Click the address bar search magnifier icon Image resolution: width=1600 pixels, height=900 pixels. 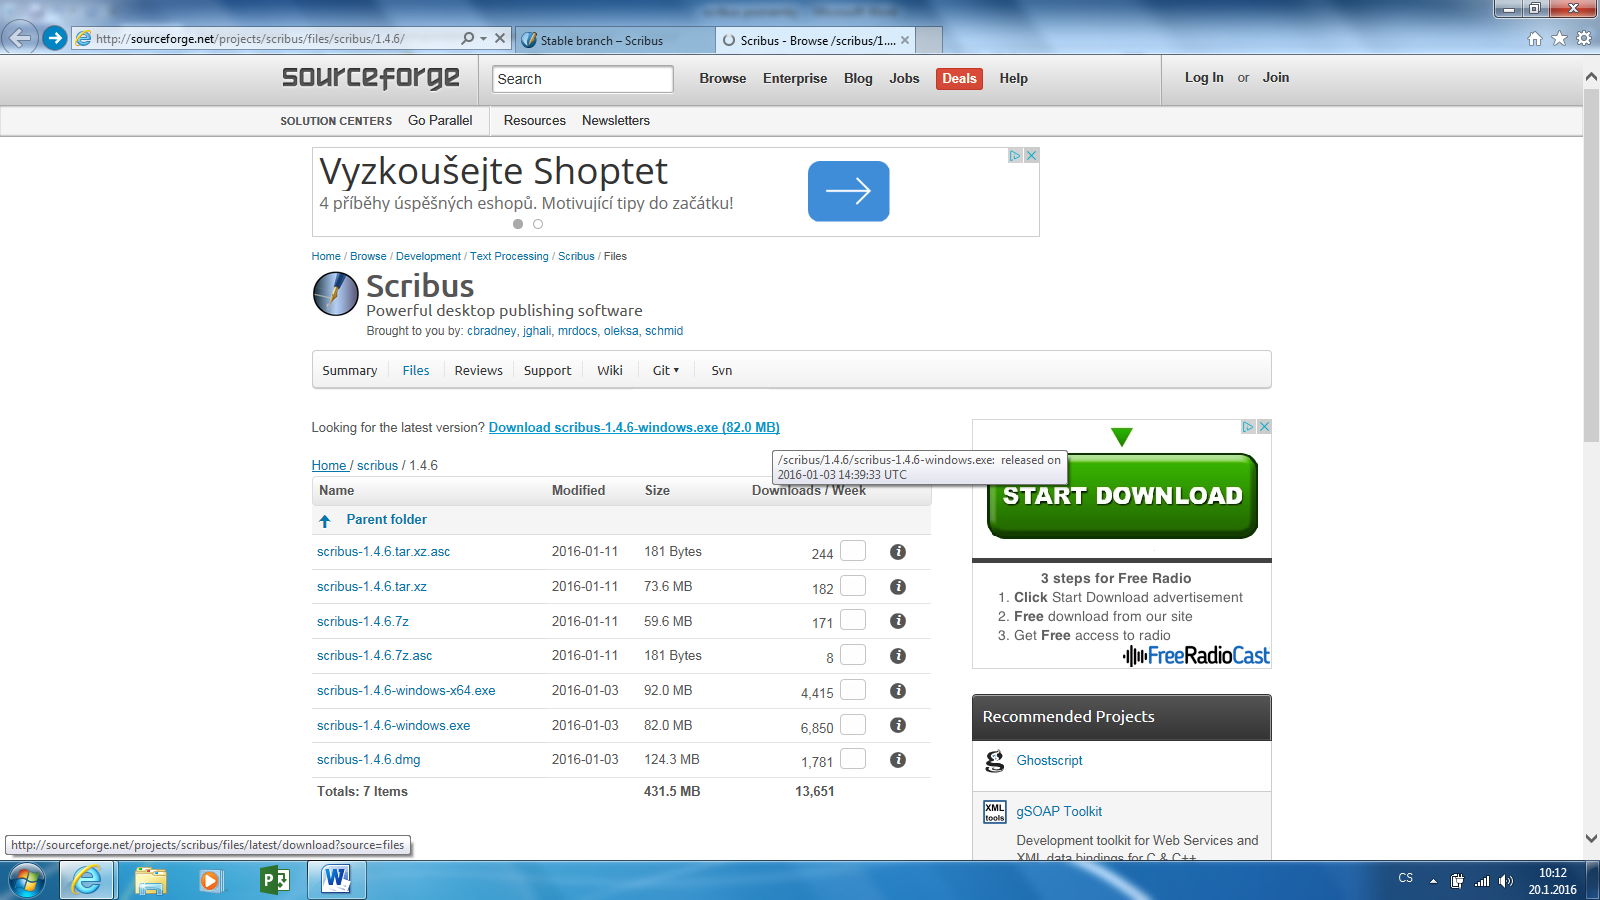coord(467,38)
